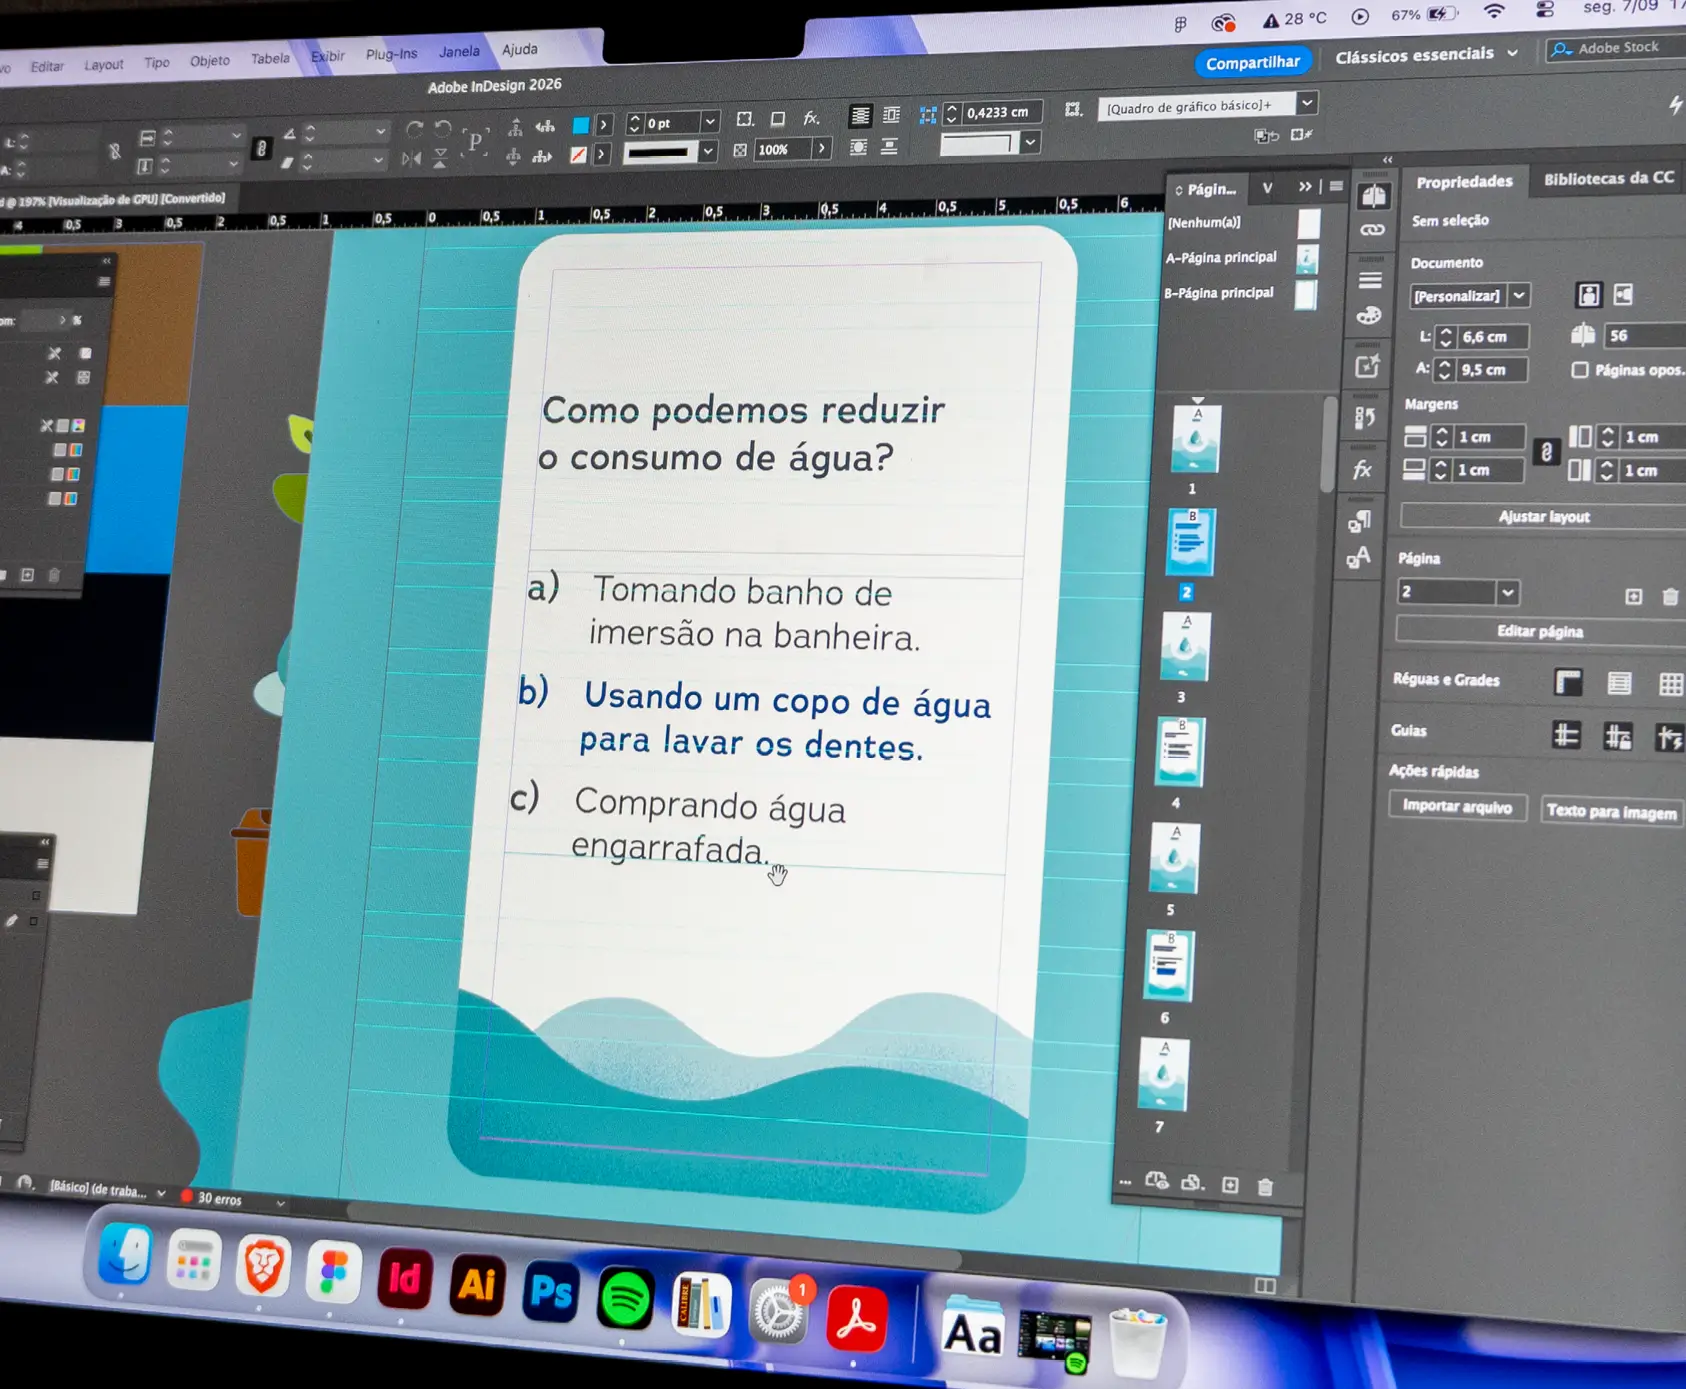1686x1389 pixels.
Task: Click the fx effects panel icon
Action: (1362, 470)
